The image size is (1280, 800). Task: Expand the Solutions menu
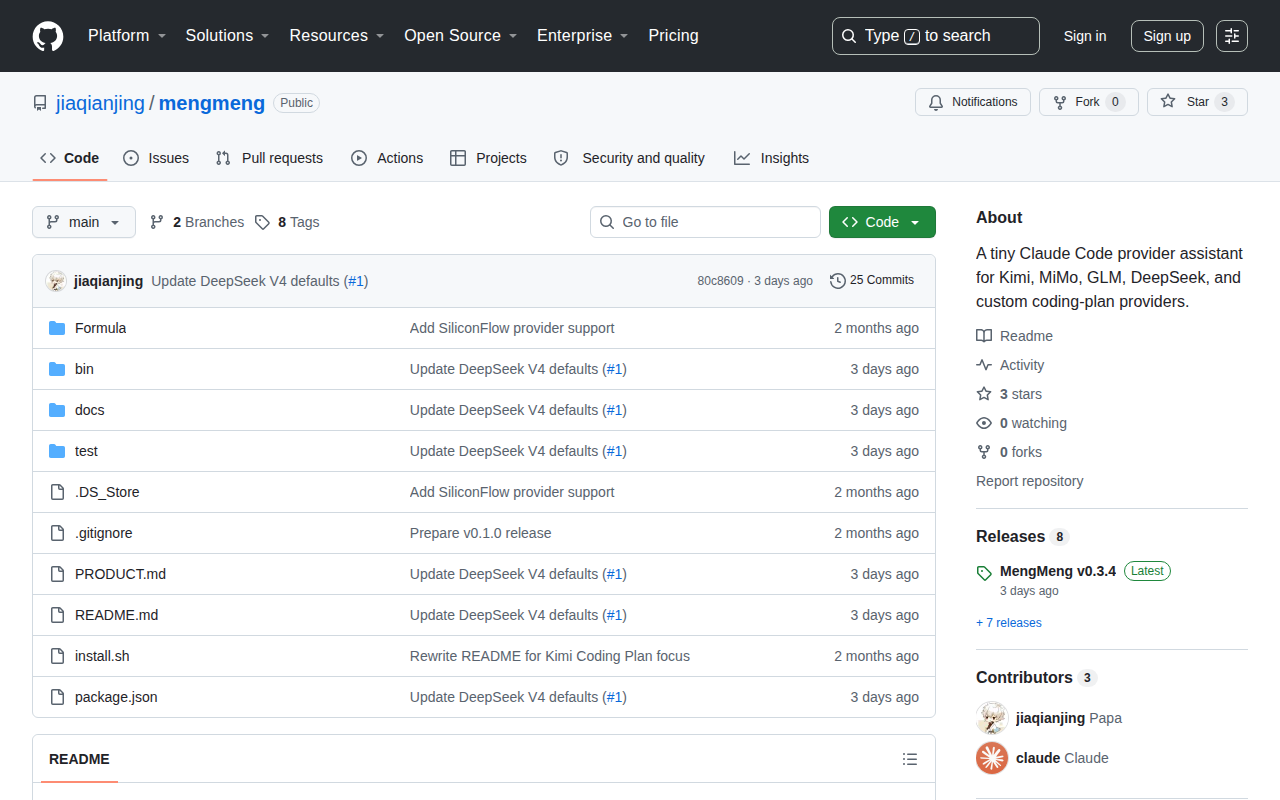228,36
